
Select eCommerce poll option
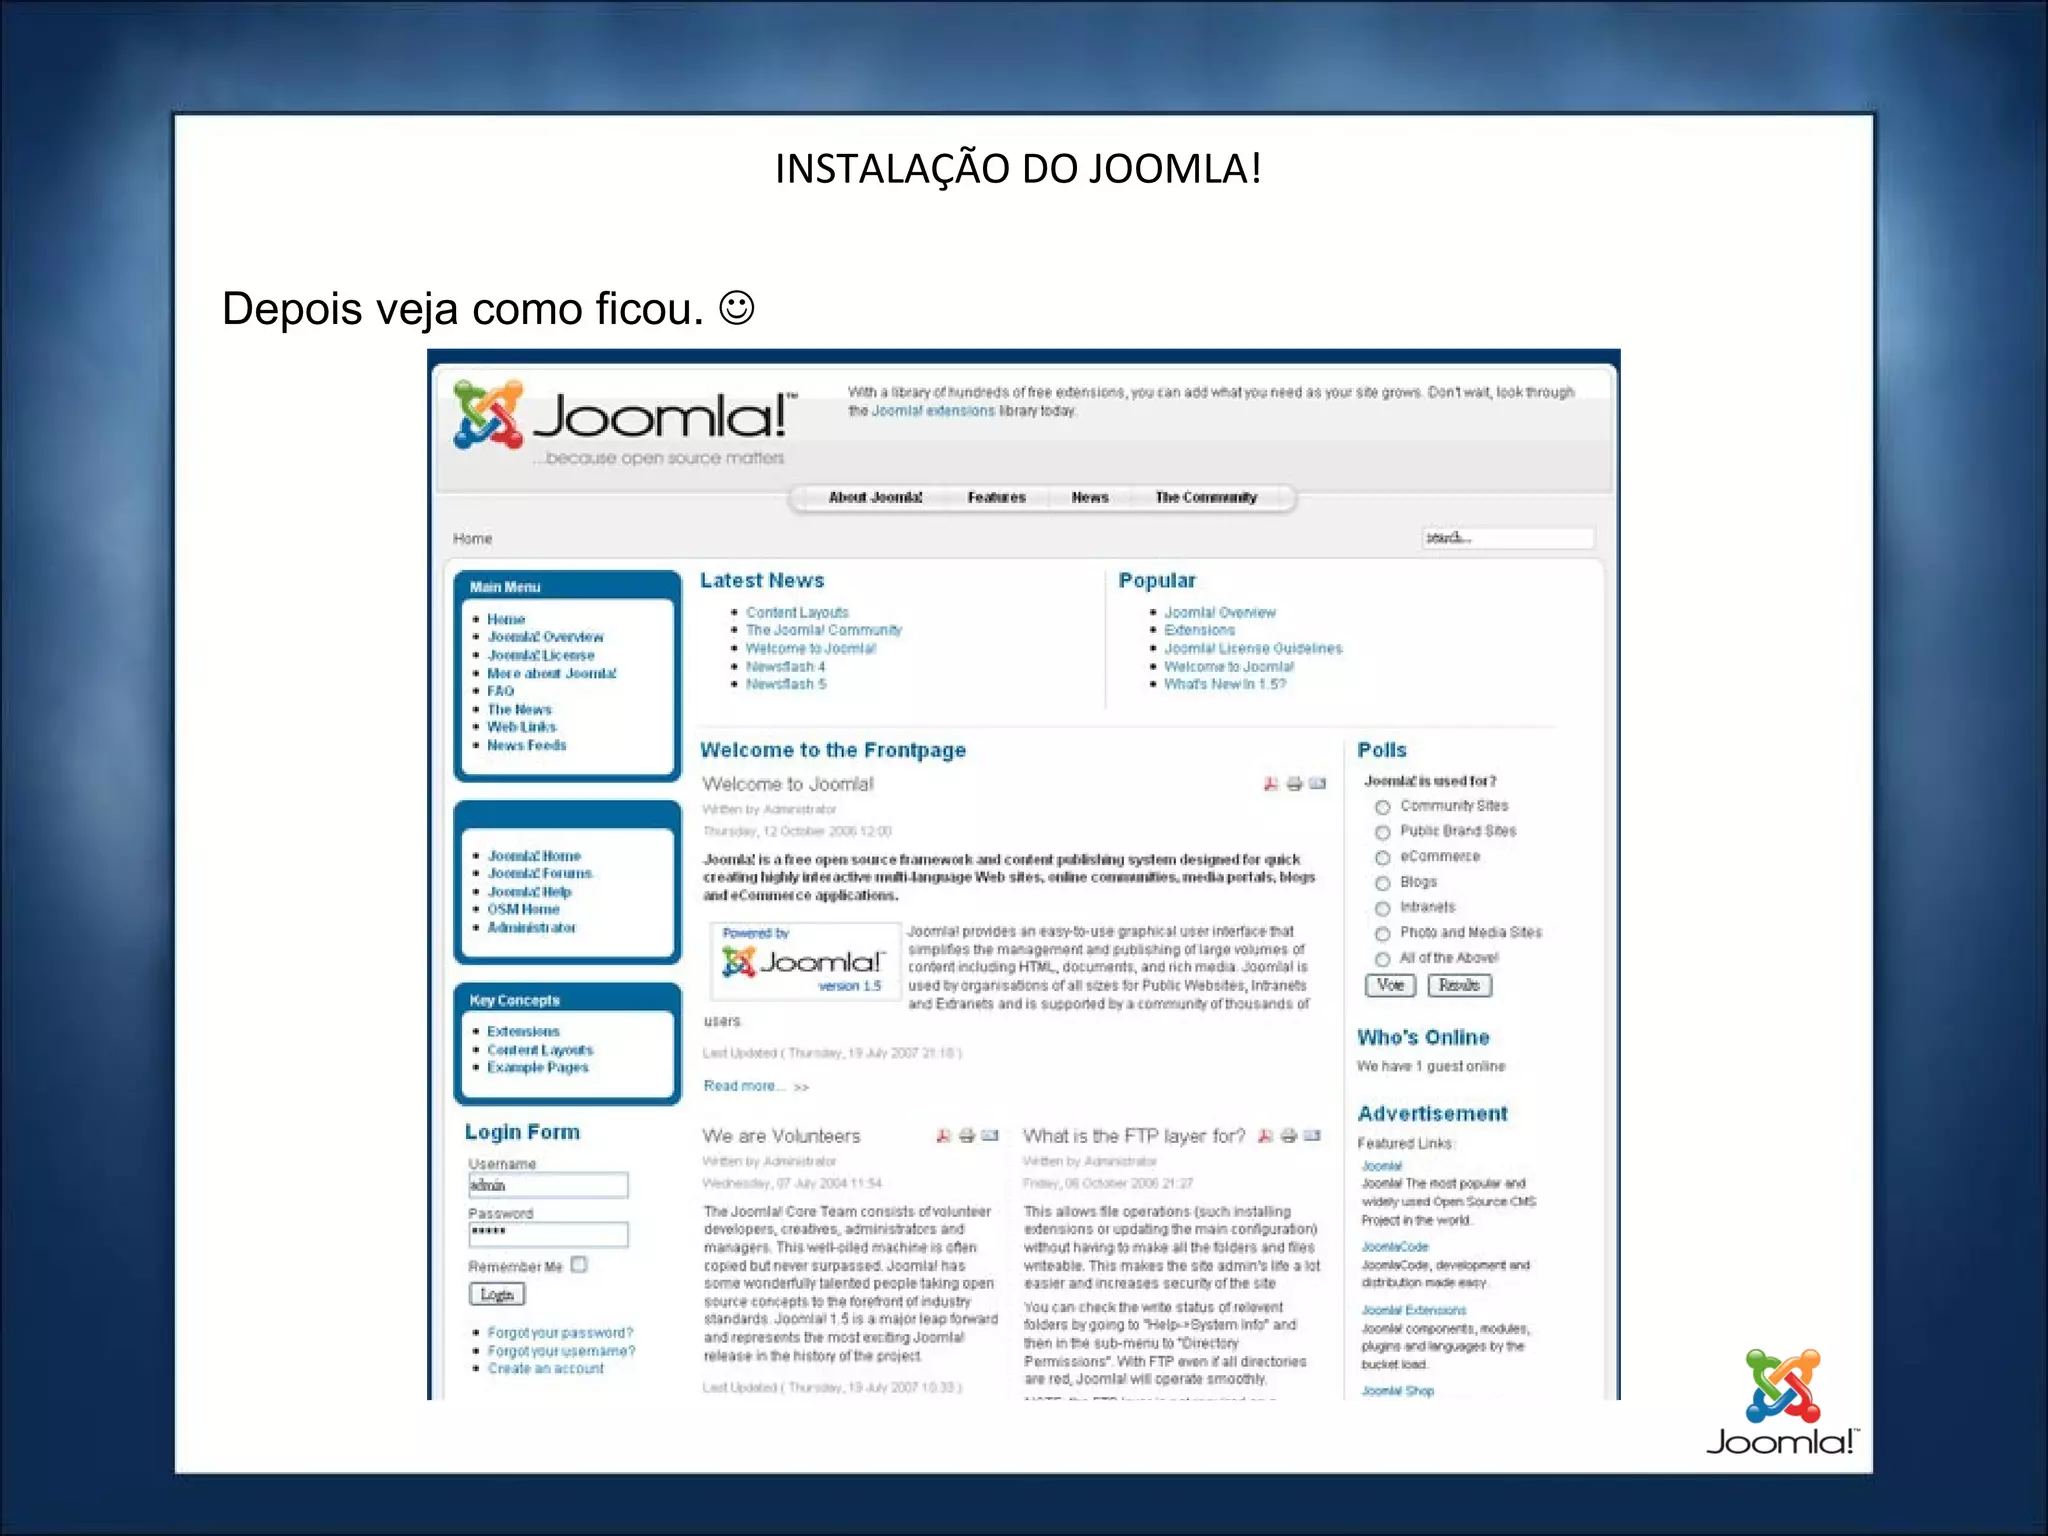1382,858
